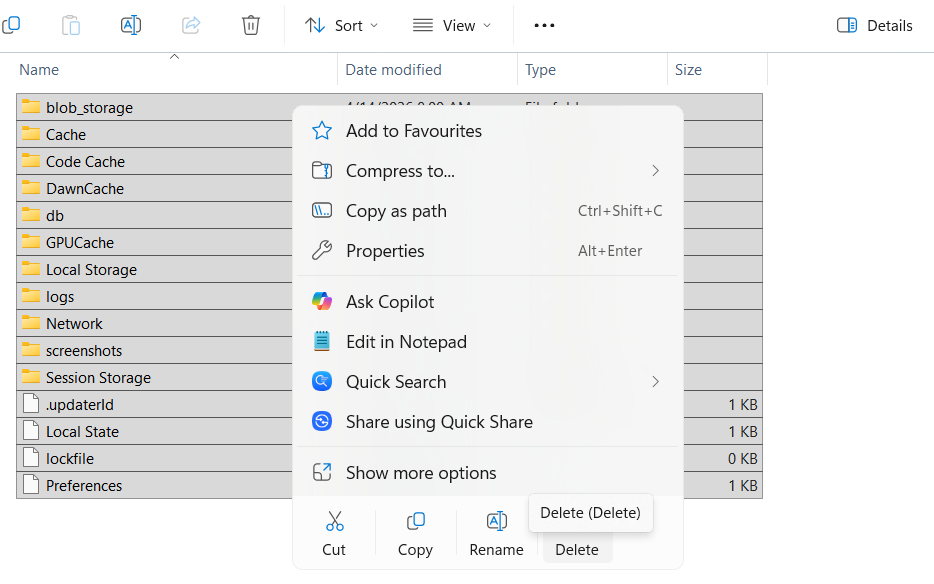Open the View dropdown
The width and height of the screenshot is (934, 584).
tap(452, 25)
